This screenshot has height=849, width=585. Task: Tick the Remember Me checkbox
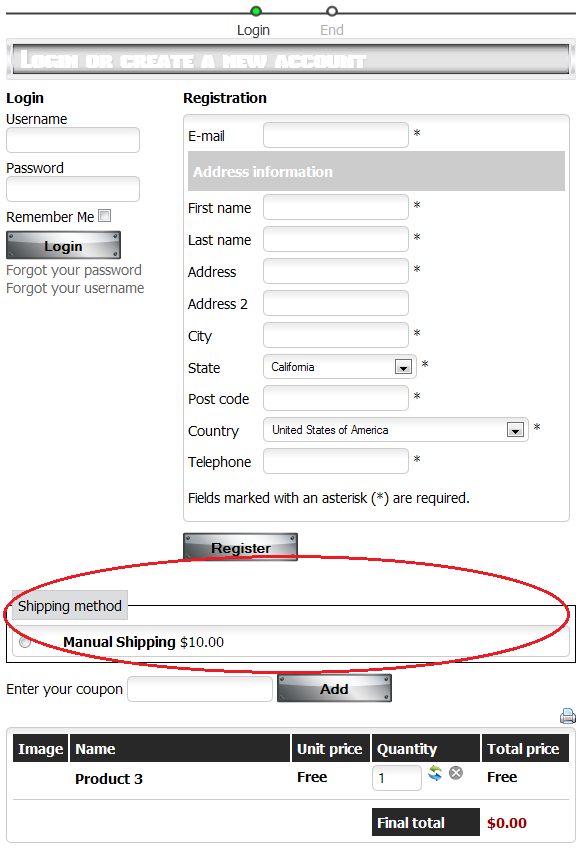coord(105,215)
